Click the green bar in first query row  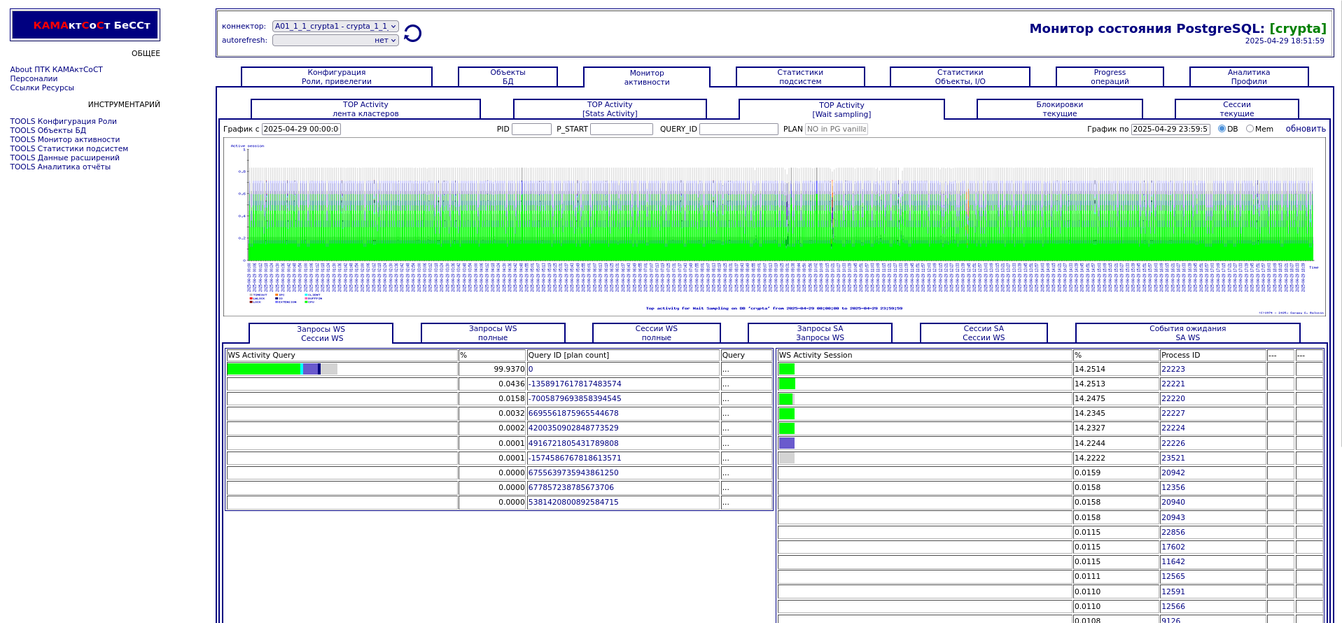coord(263,369)
